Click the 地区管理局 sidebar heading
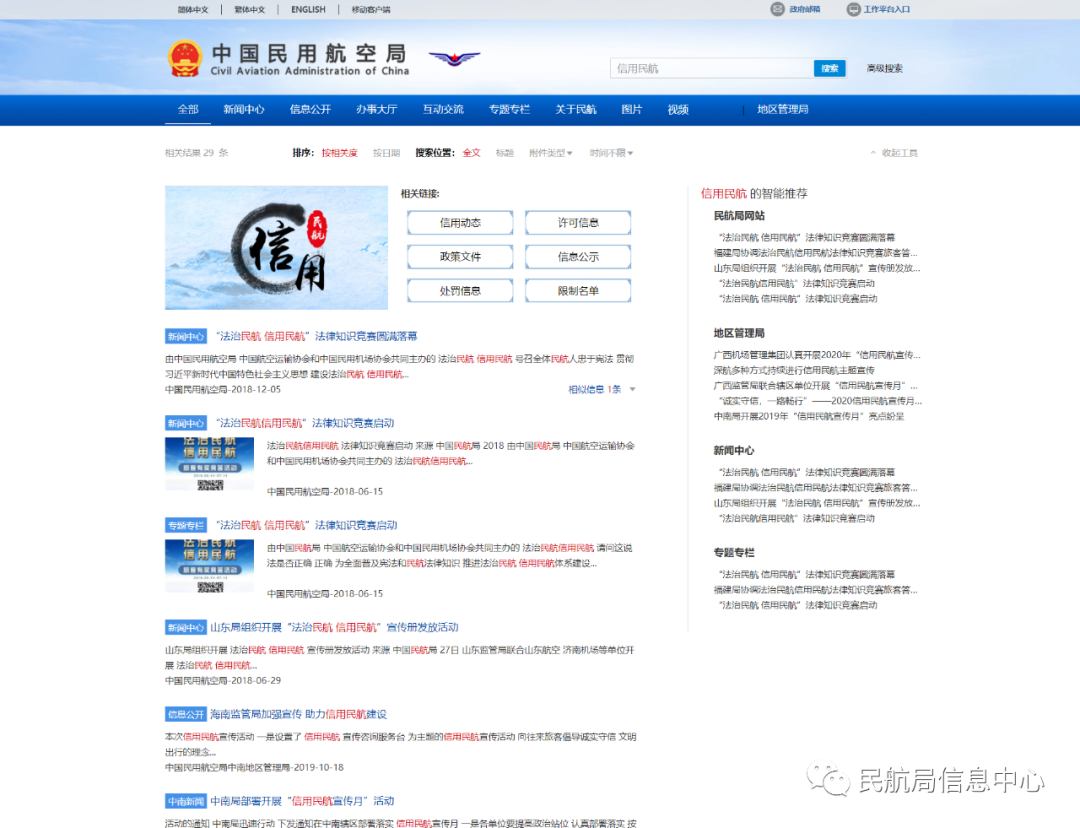 coord(739,333)
